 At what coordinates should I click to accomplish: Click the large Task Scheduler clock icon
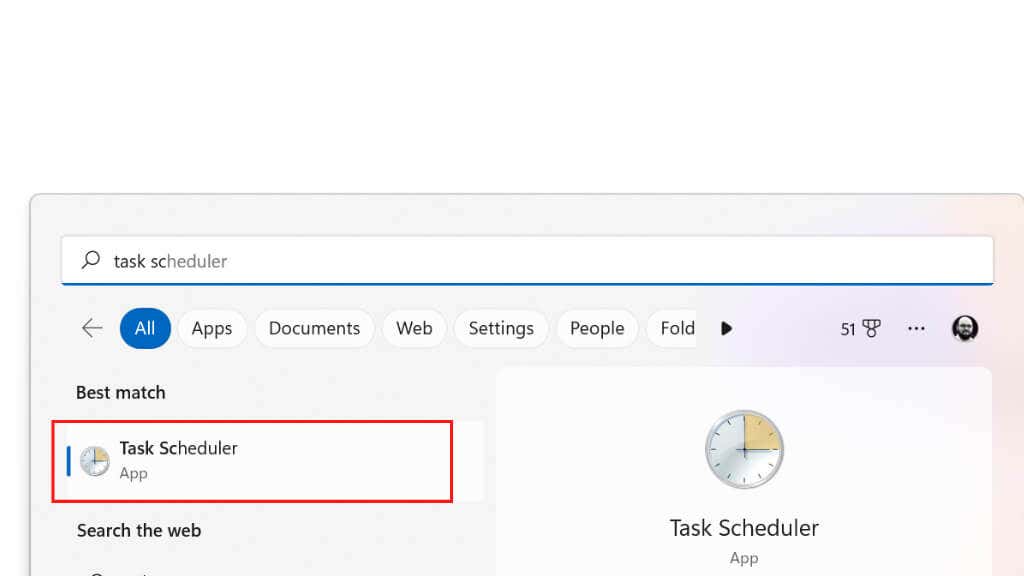[744, 449]
